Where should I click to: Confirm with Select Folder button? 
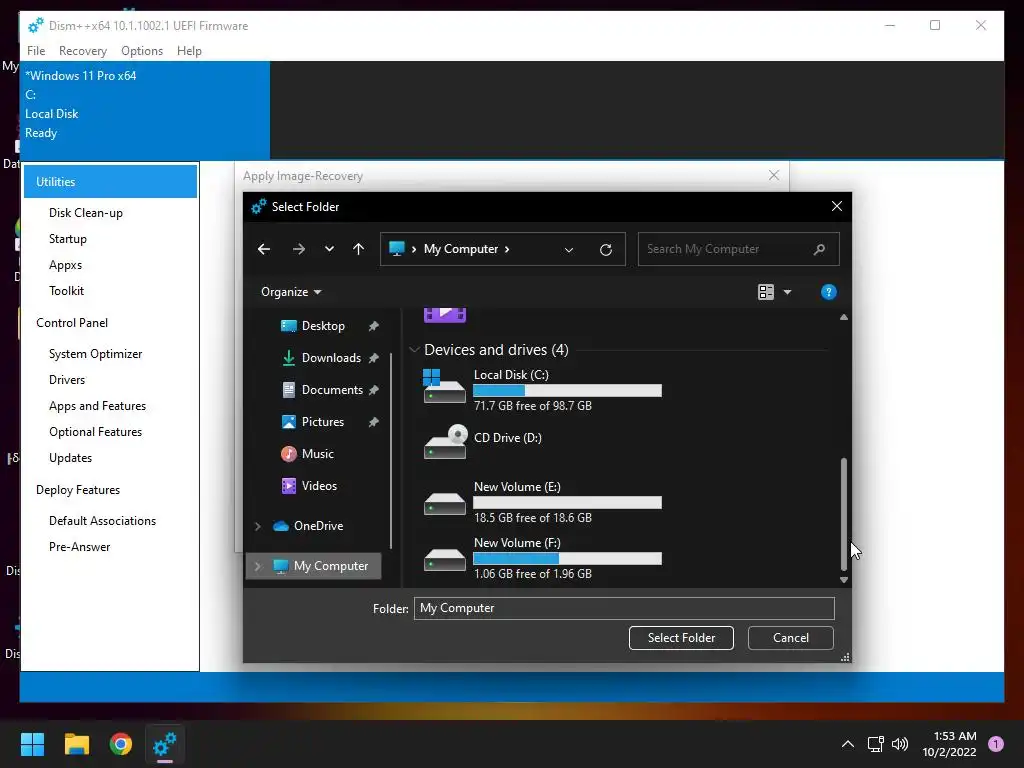[681, 638]
